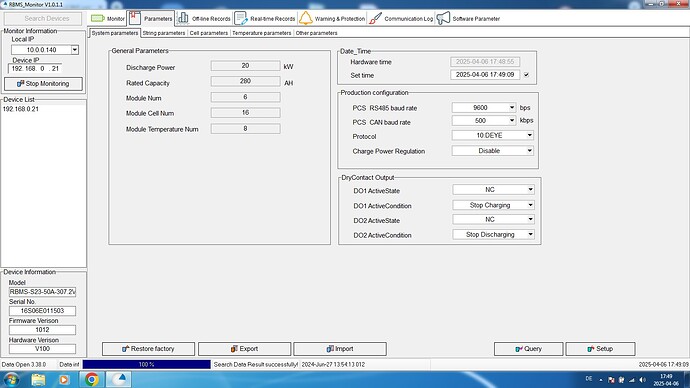Screen dimensions: 690x388
Task: Switch to Other parameters tab
Action: click(316, 33)
